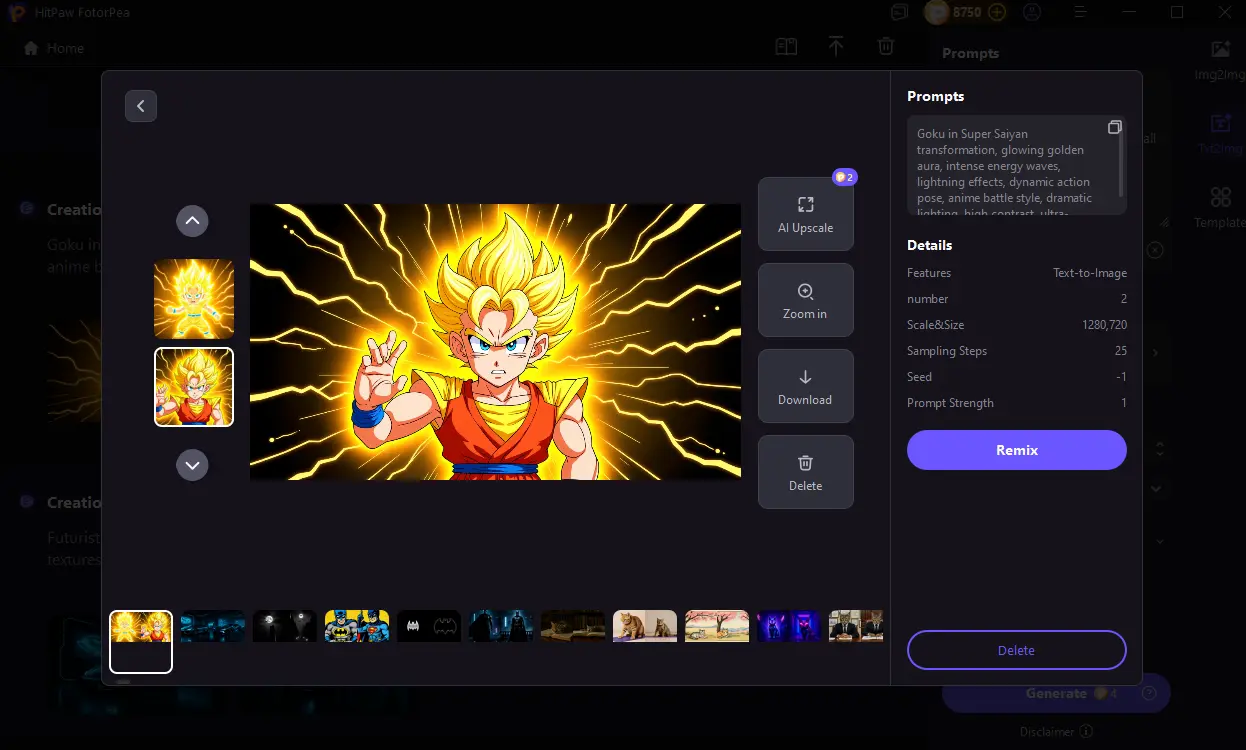Click the Delete button at the bottom
Image resolution: width=1246 pixels, height=750 pixels.
(x=1016, y=649)
